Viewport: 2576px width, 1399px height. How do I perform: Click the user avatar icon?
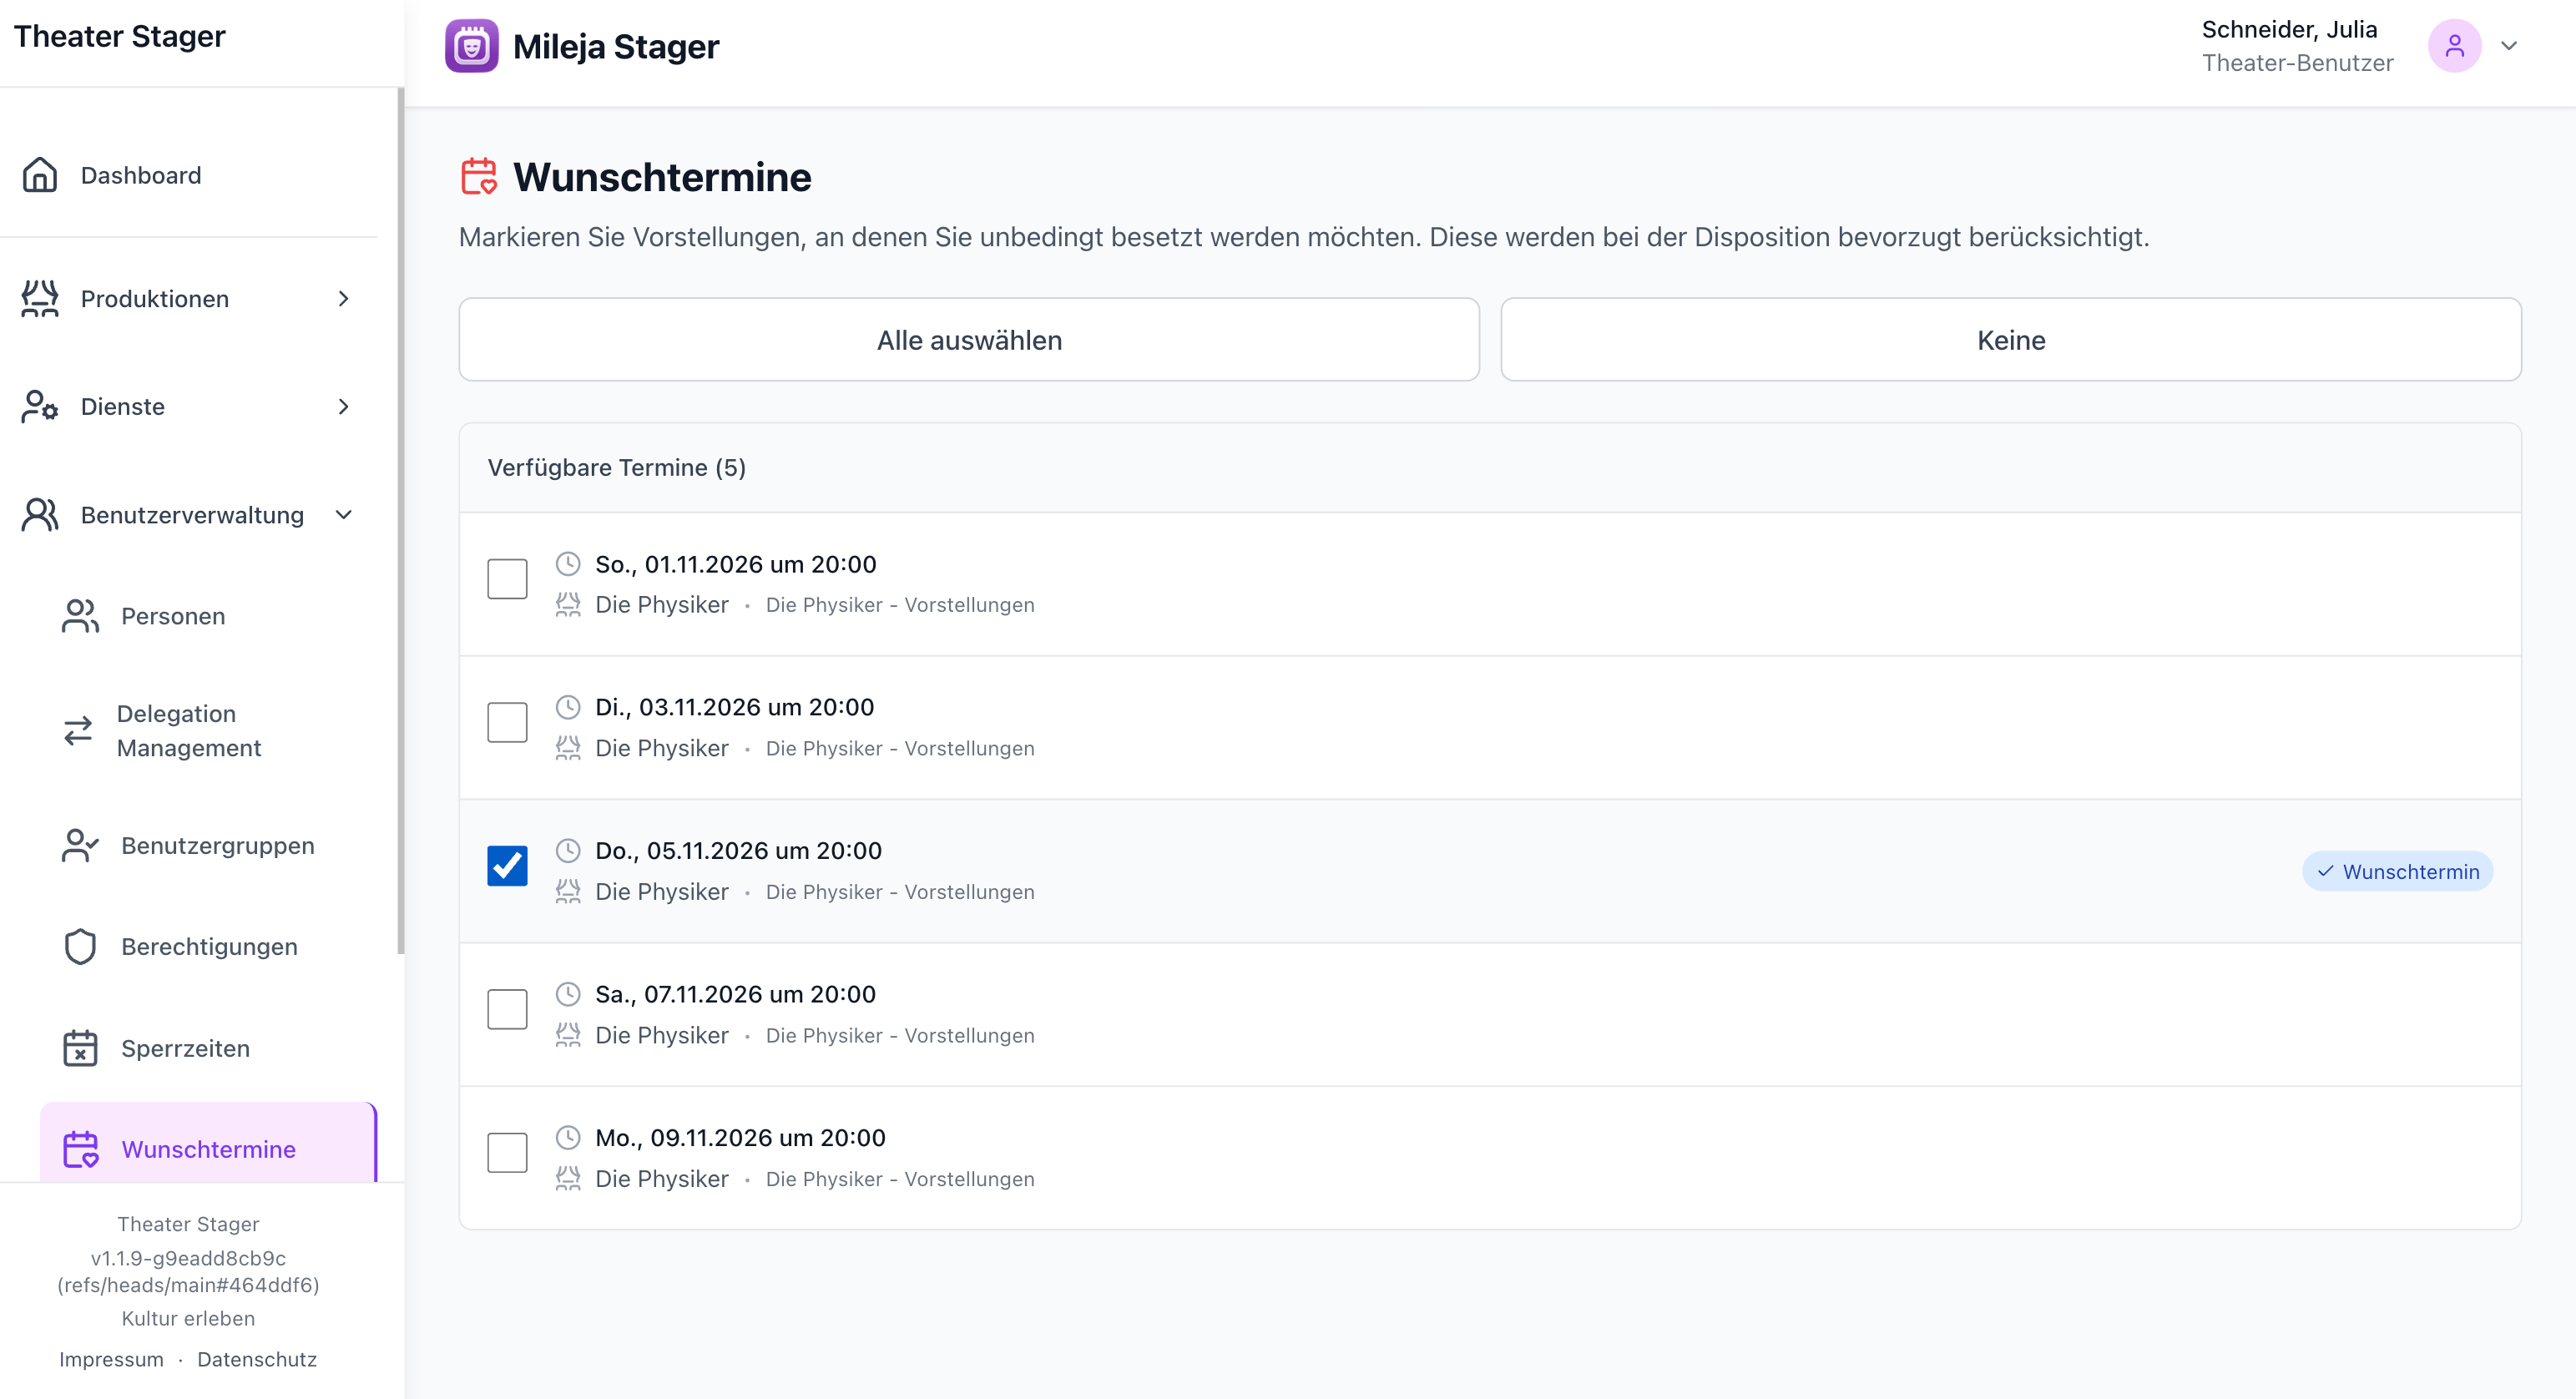[x=2453, y=46]
